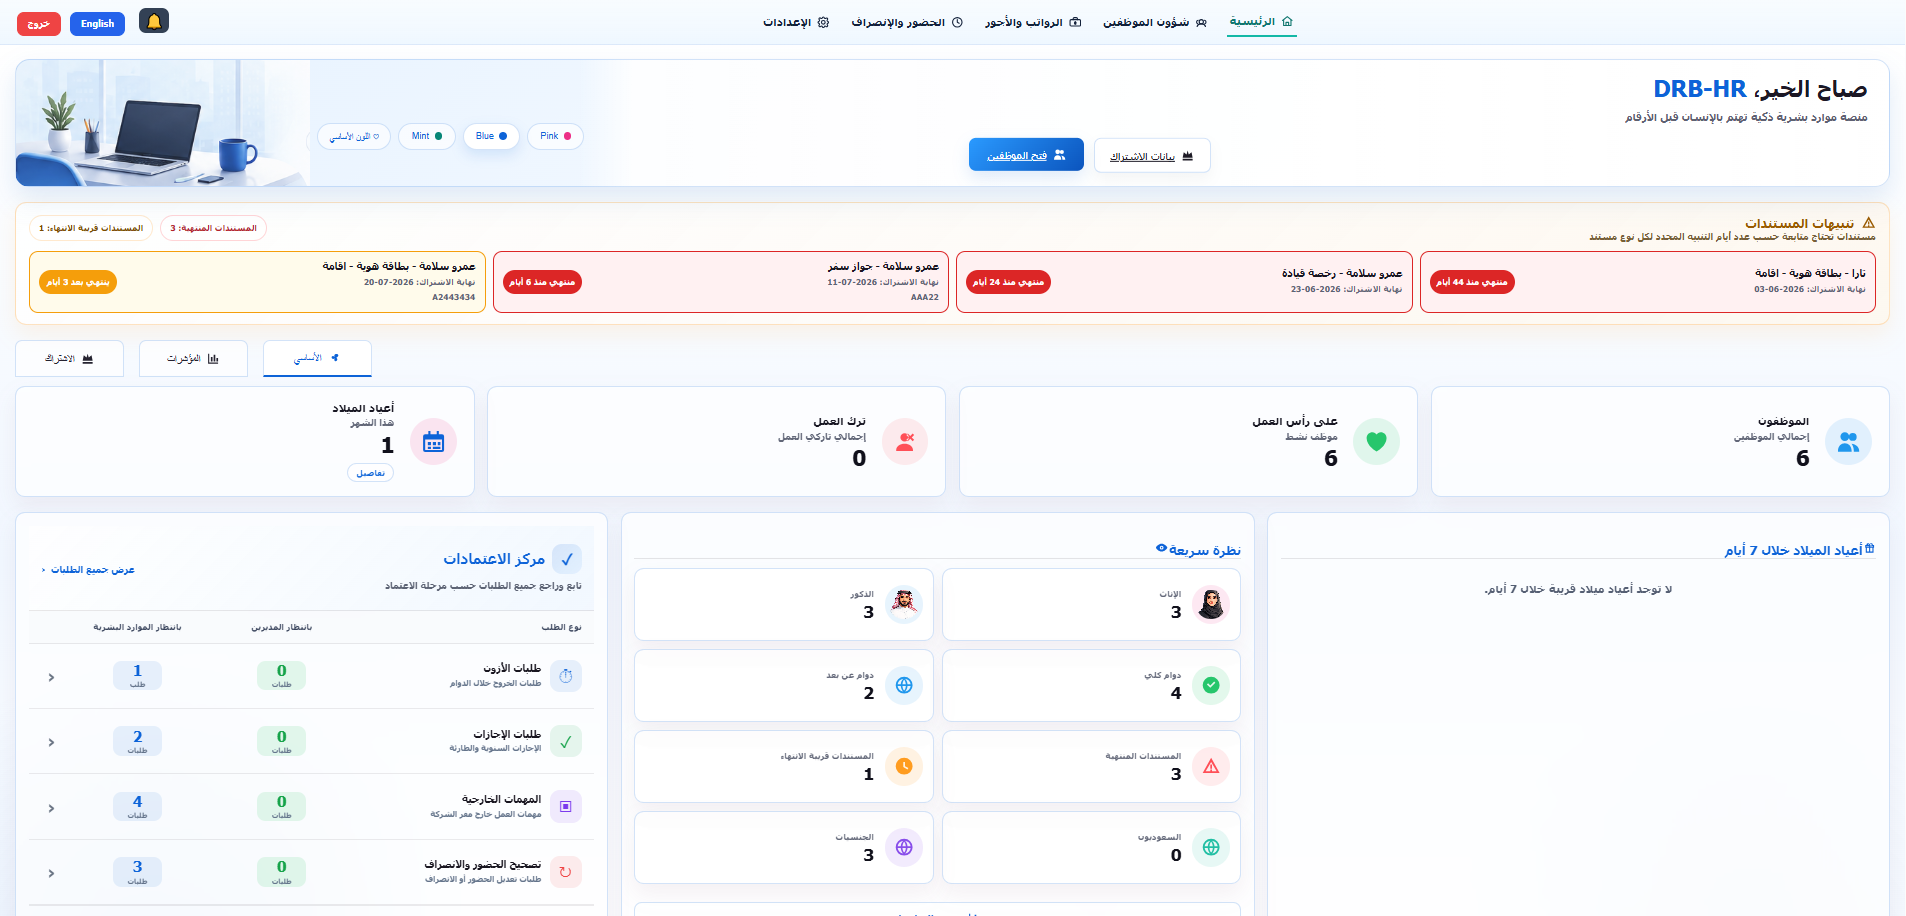Click the expired documents warning triangle icon

point(1211,766)
